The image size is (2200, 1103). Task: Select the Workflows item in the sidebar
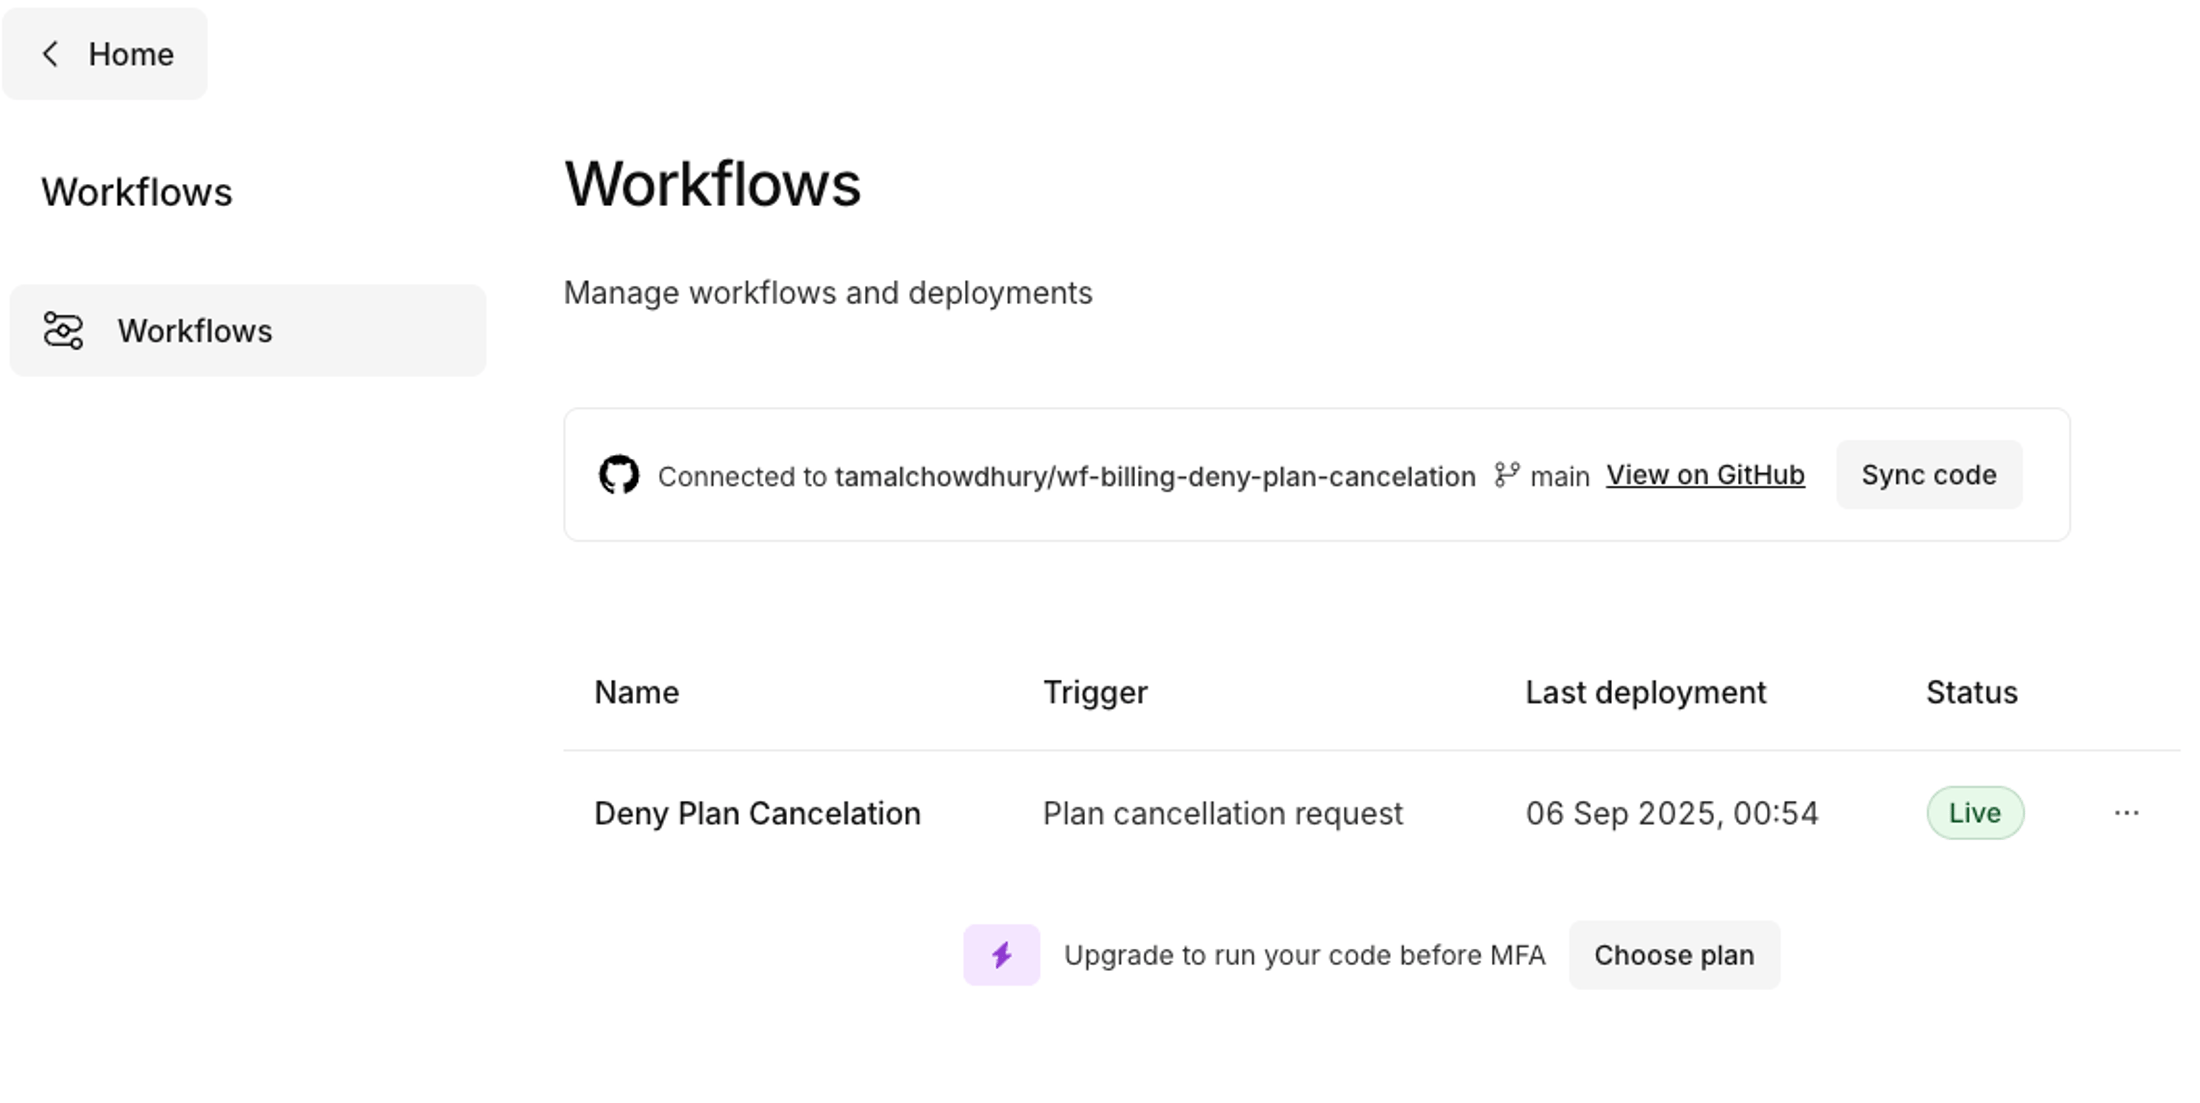point(195,330)
